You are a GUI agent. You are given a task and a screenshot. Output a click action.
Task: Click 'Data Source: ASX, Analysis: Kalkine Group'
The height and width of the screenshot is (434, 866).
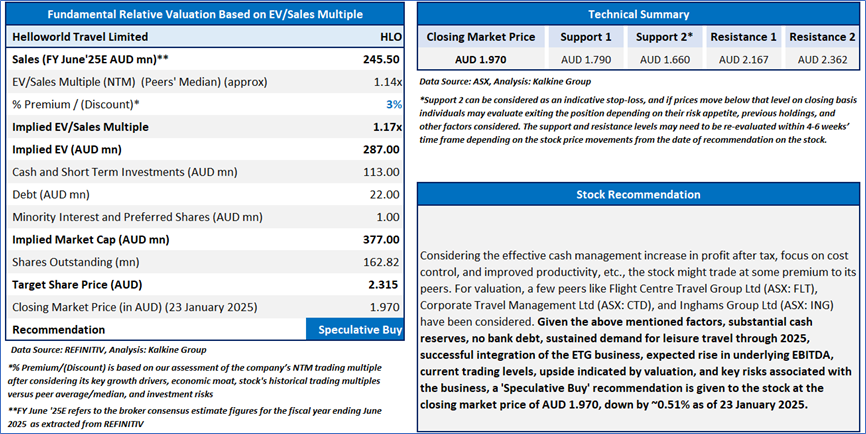pos(505,82)
